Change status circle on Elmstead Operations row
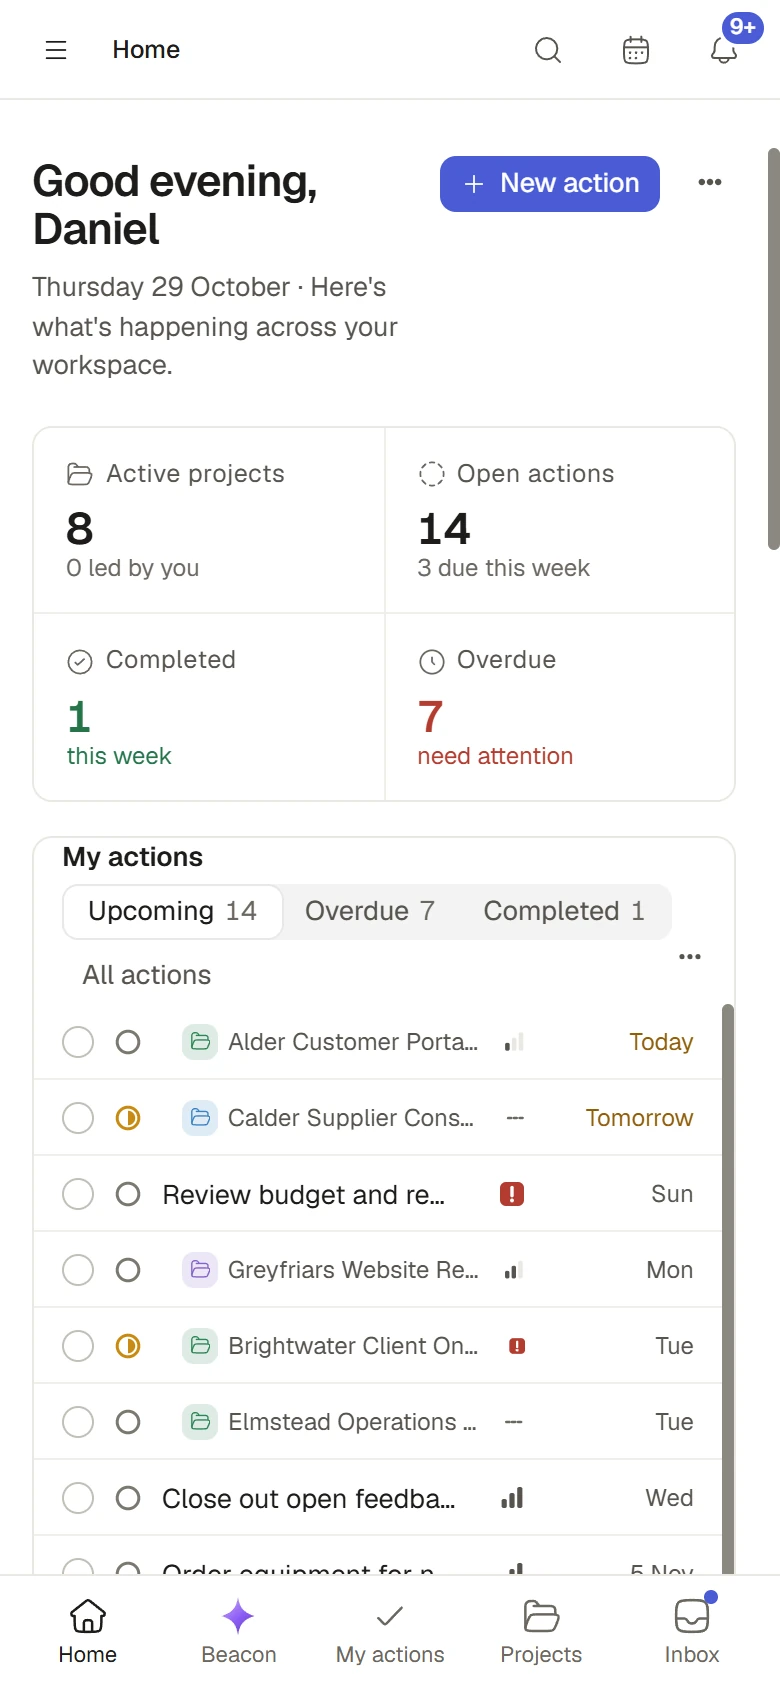Screen dimensions: 780x1688 [128, 1422]
